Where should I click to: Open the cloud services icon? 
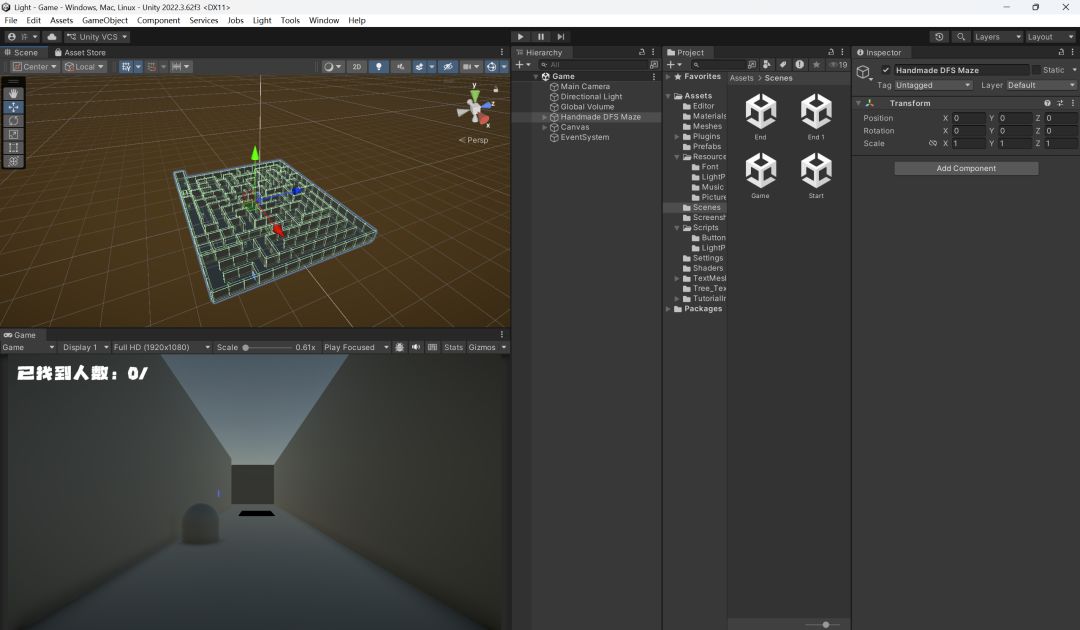coord(52,36)
